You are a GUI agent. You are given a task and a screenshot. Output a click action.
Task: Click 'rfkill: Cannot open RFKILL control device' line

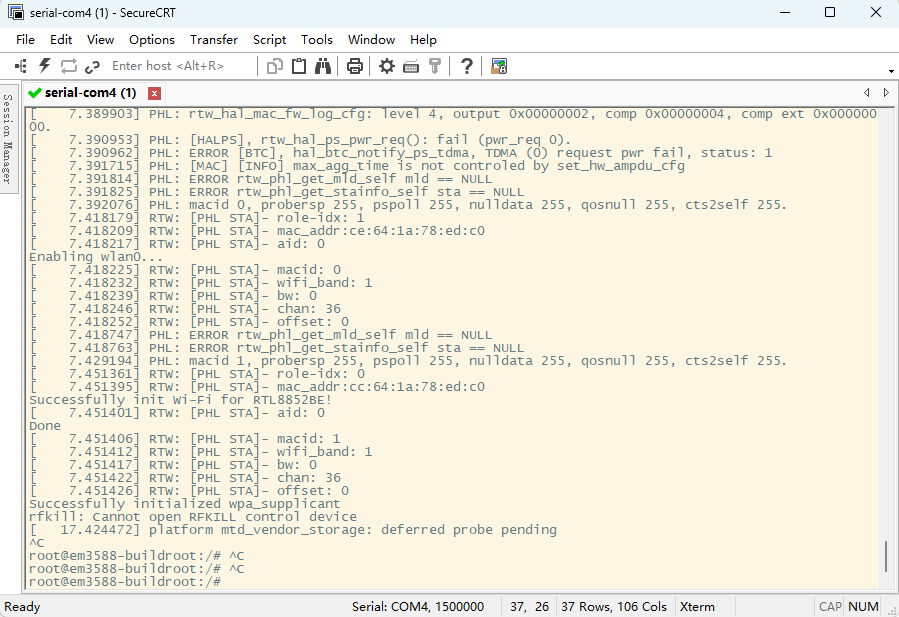(x=193, y=517)
